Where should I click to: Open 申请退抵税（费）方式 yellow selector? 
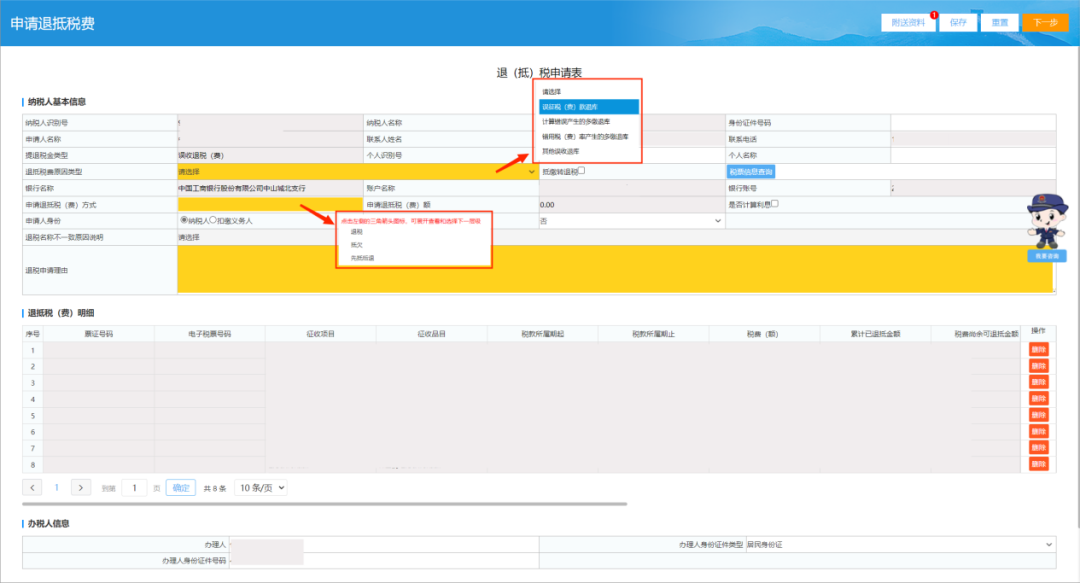coord(270,205)
